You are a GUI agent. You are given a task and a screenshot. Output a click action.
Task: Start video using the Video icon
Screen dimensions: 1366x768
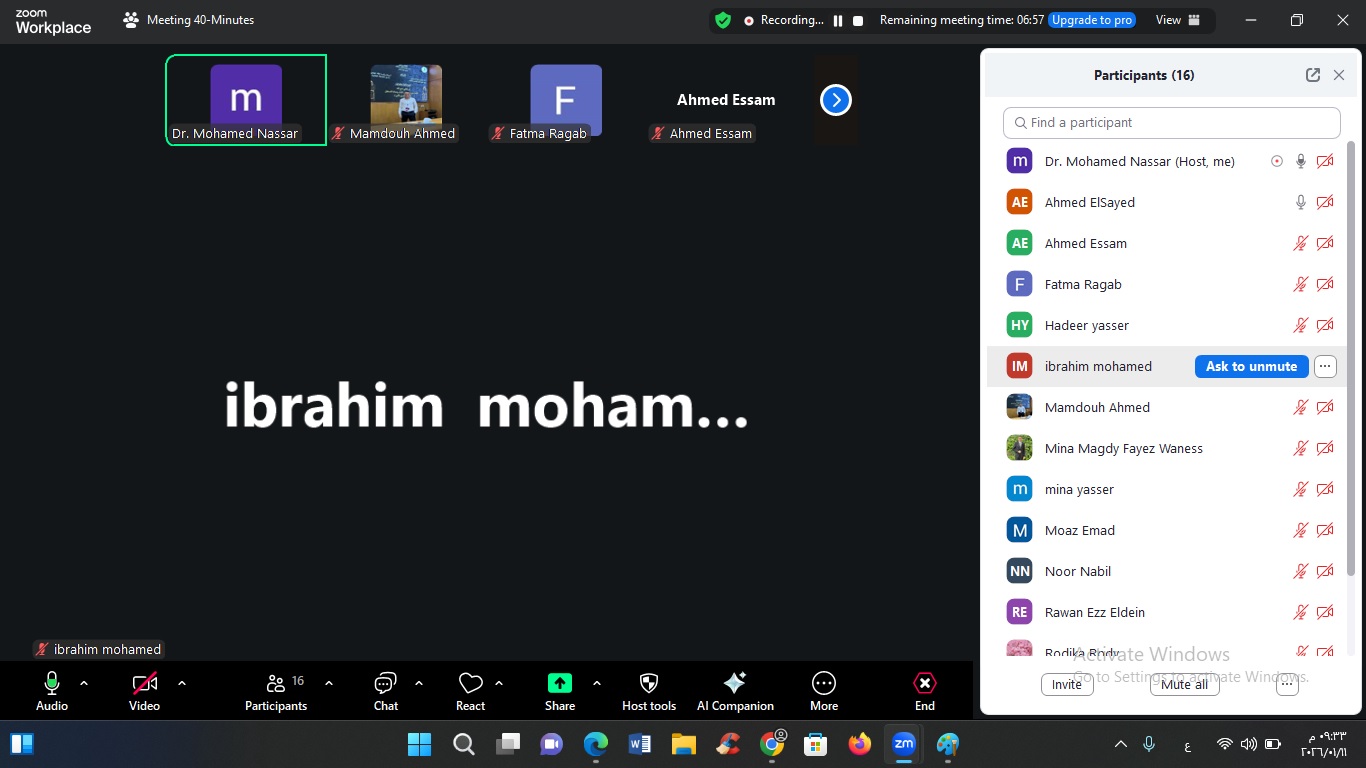(x=144, y=684)
